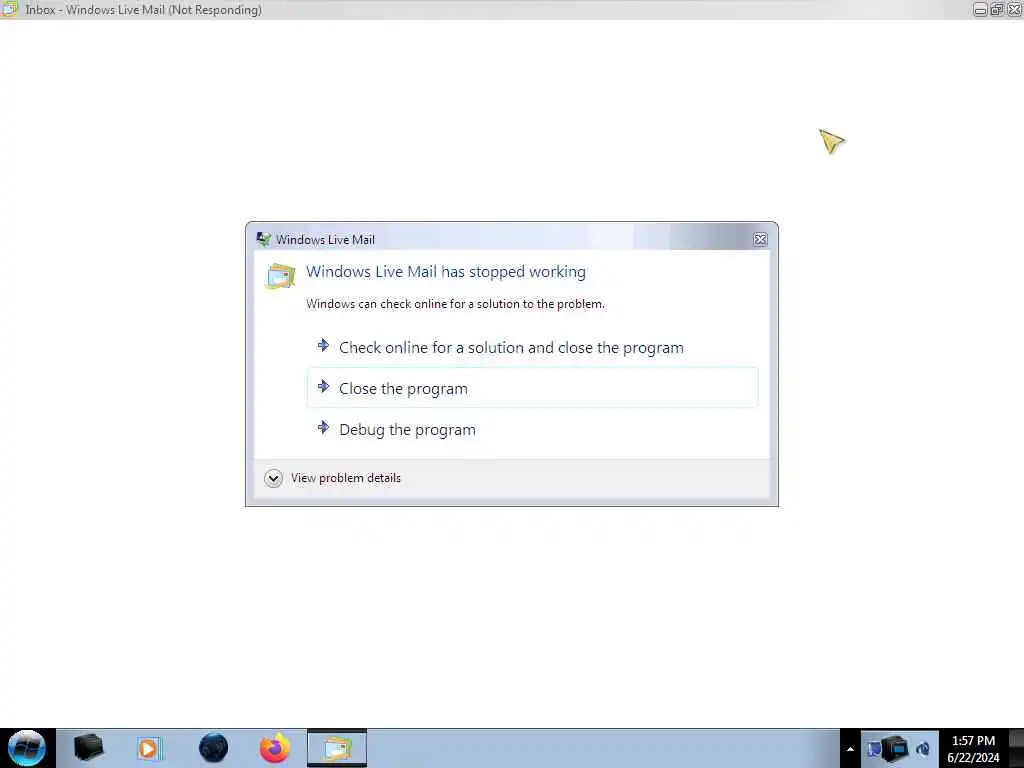1024x768 pixels.
Task: Check online for a solution and close
Action: (532, 347)
